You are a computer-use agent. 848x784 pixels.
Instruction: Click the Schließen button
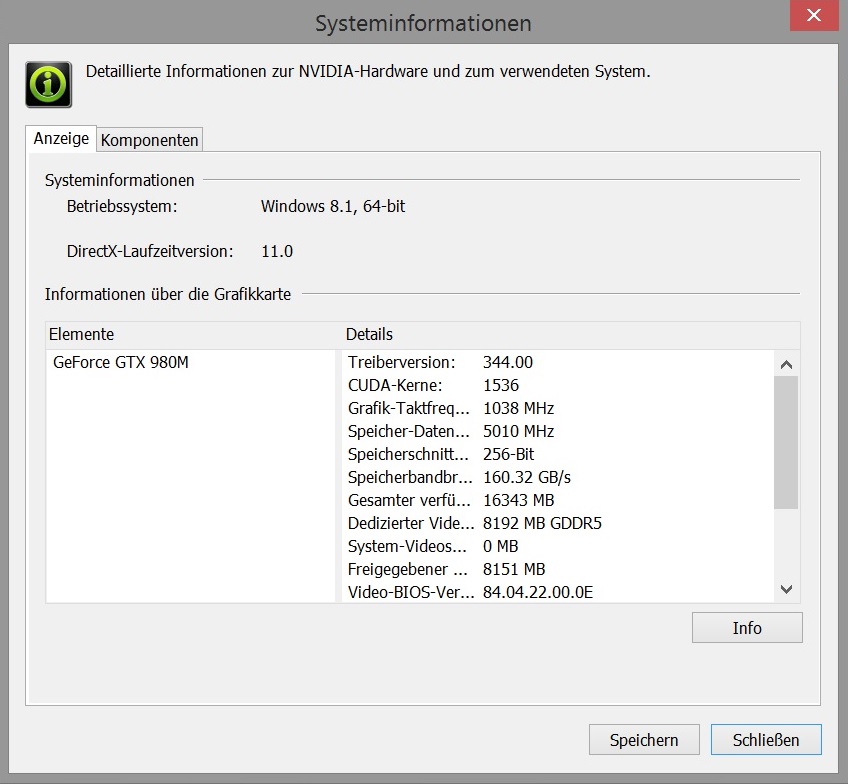point(766,740)
